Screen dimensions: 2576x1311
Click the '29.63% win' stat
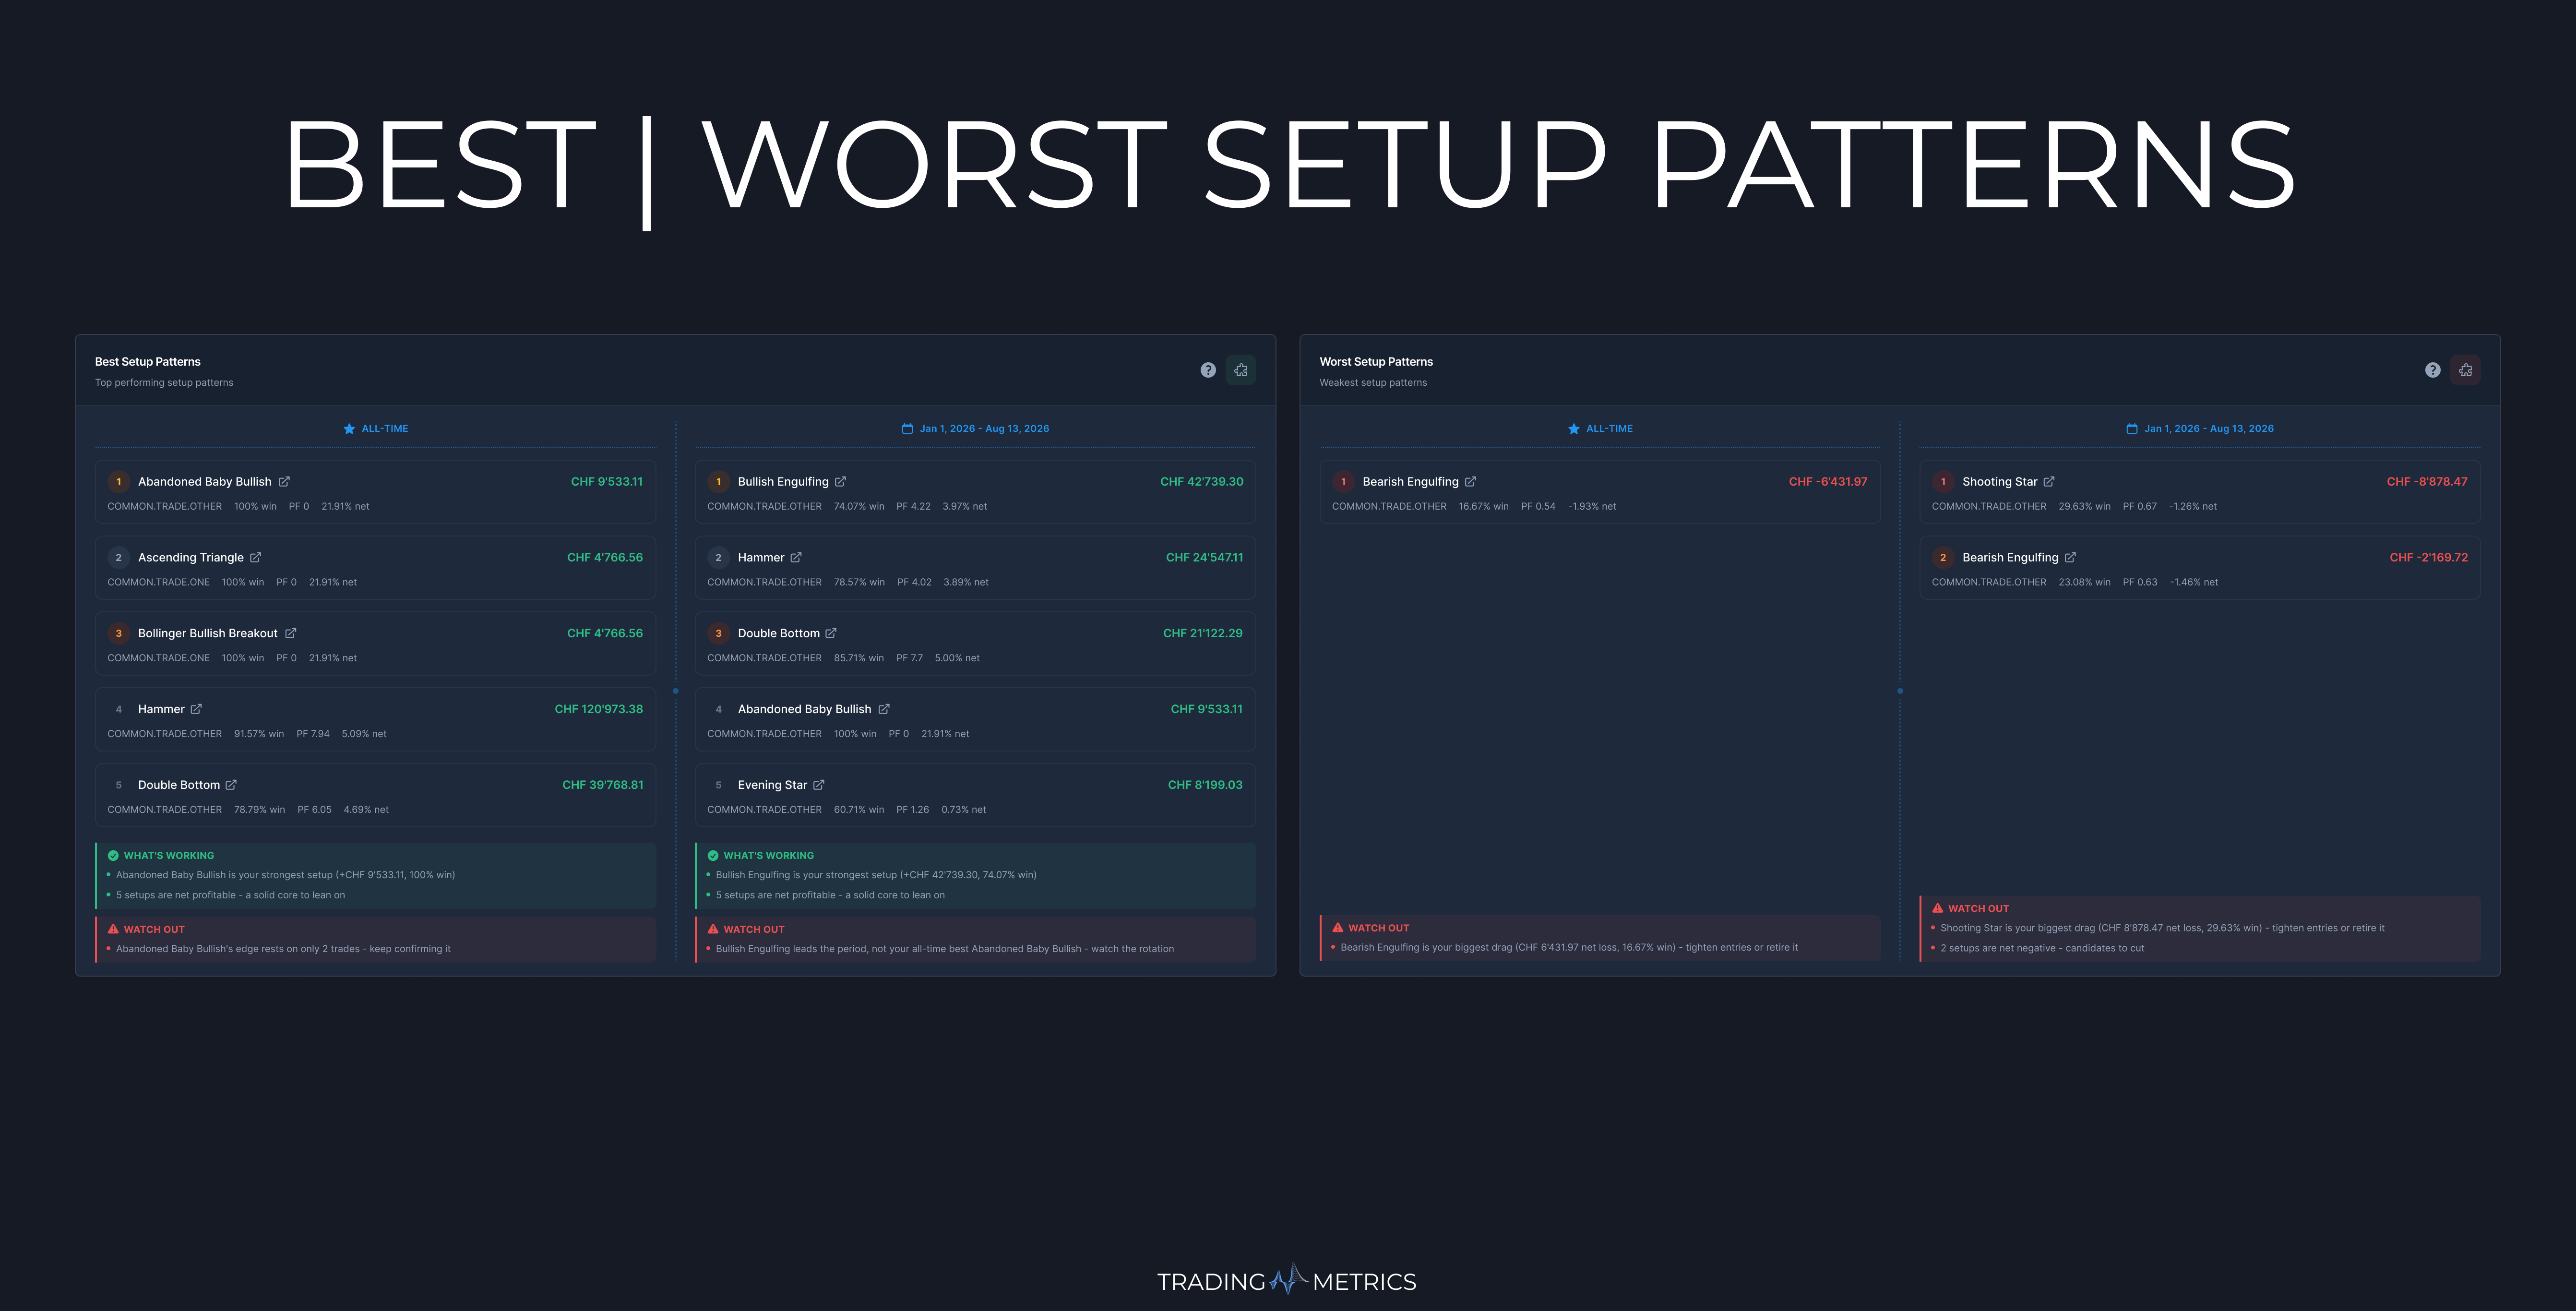point(2084,506)
